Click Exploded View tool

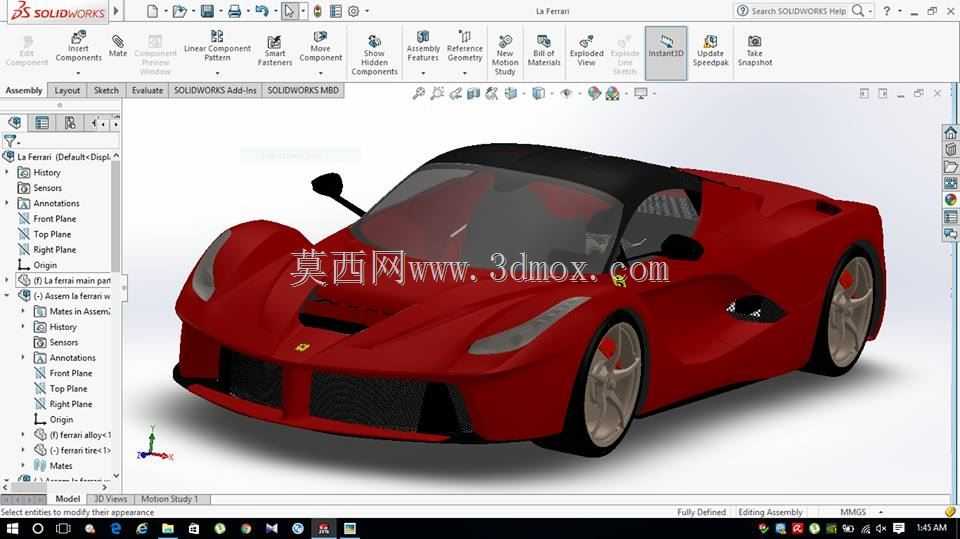[x=586, y=50]
